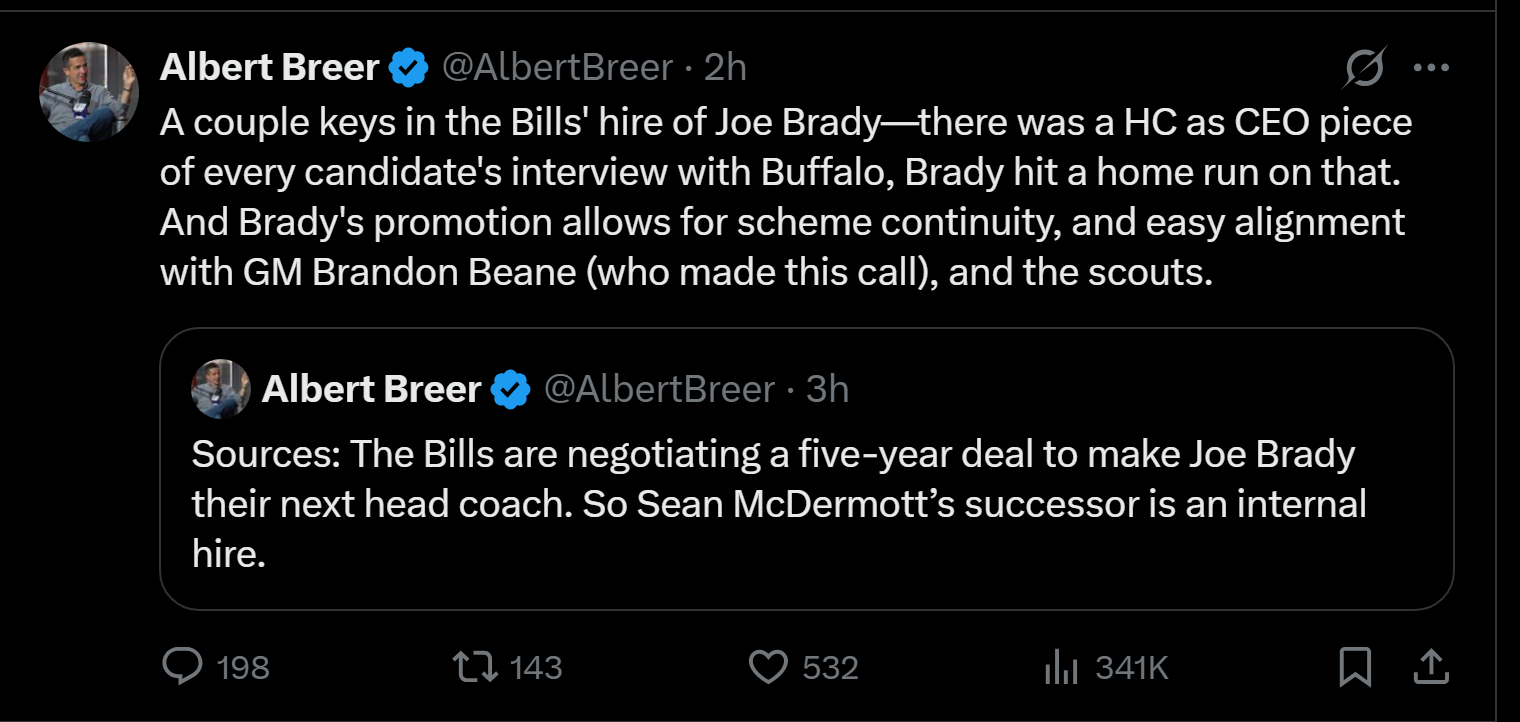Screen dimensions: 1520x722
Task: Click the 3h timestamp in the quoted tweet
Action: pyautogui.click(x=827, y=389)
